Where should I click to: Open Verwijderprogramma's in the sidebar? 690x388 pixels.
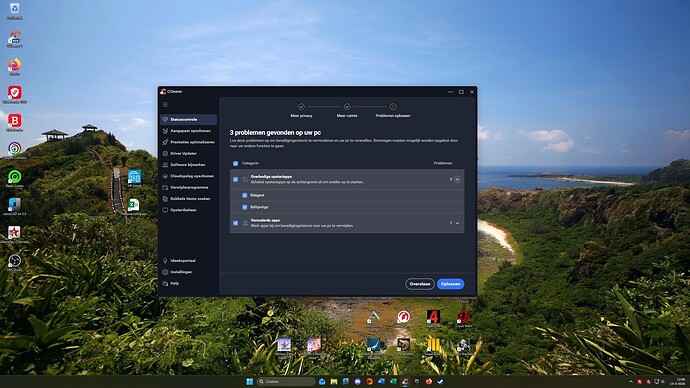tap(188, 187)
